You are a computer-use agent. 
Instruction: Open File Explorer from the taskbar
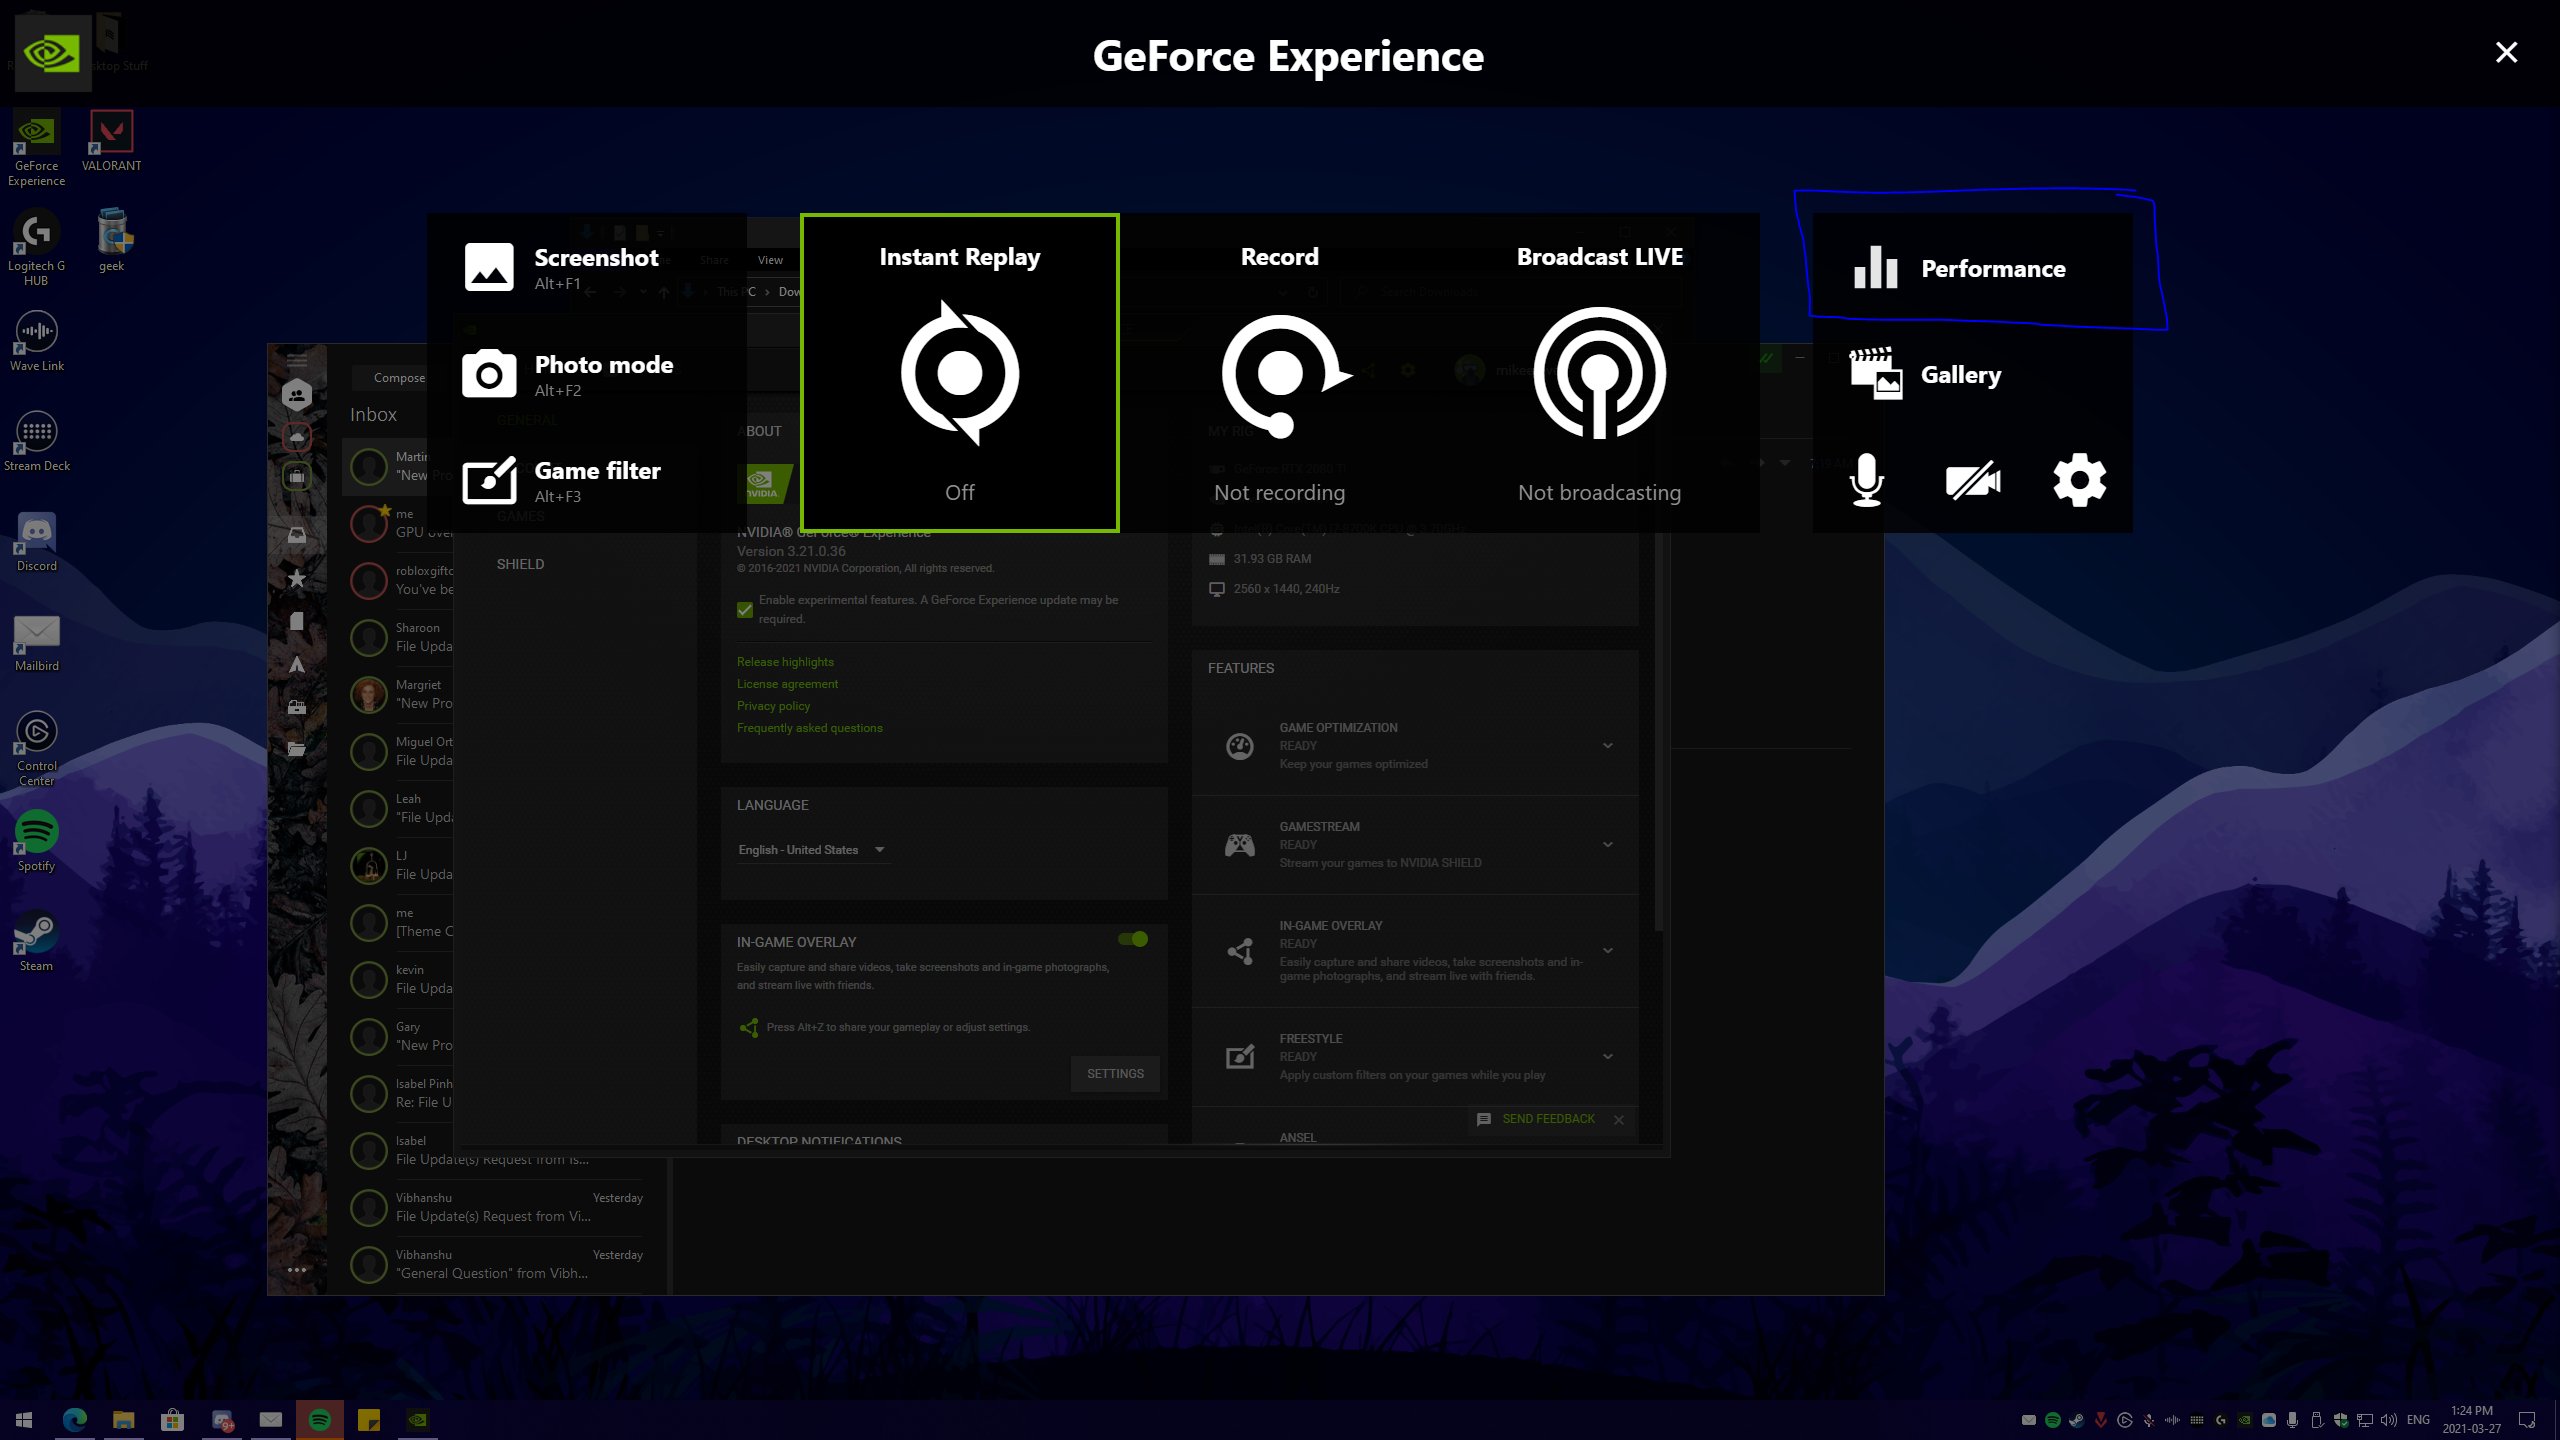123,1420
